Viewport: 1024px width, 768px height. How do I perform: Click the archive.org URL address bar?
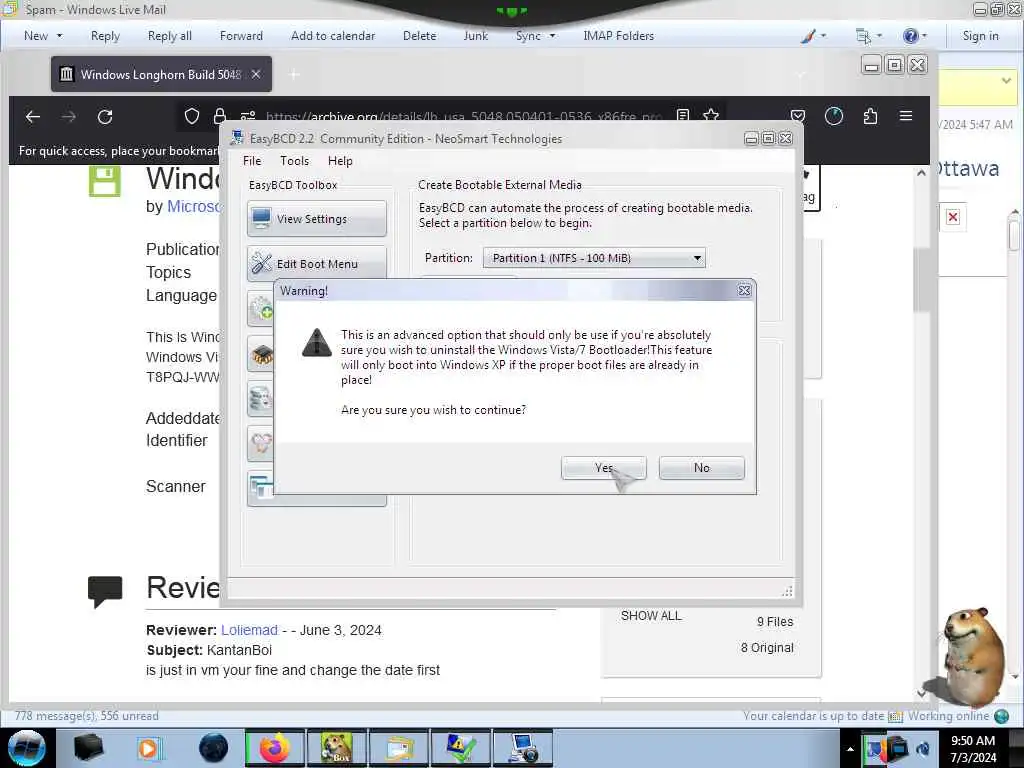[464, 116]
